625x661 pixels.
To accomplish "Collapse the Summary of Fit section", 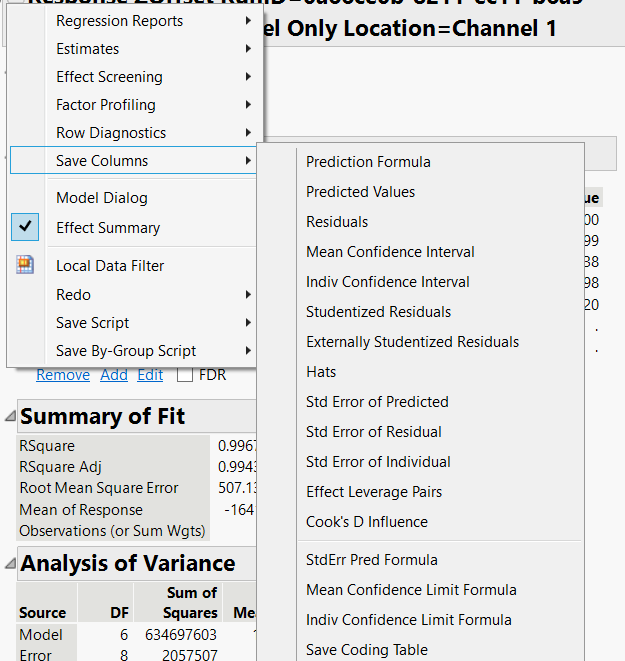I will coord(10,416).
